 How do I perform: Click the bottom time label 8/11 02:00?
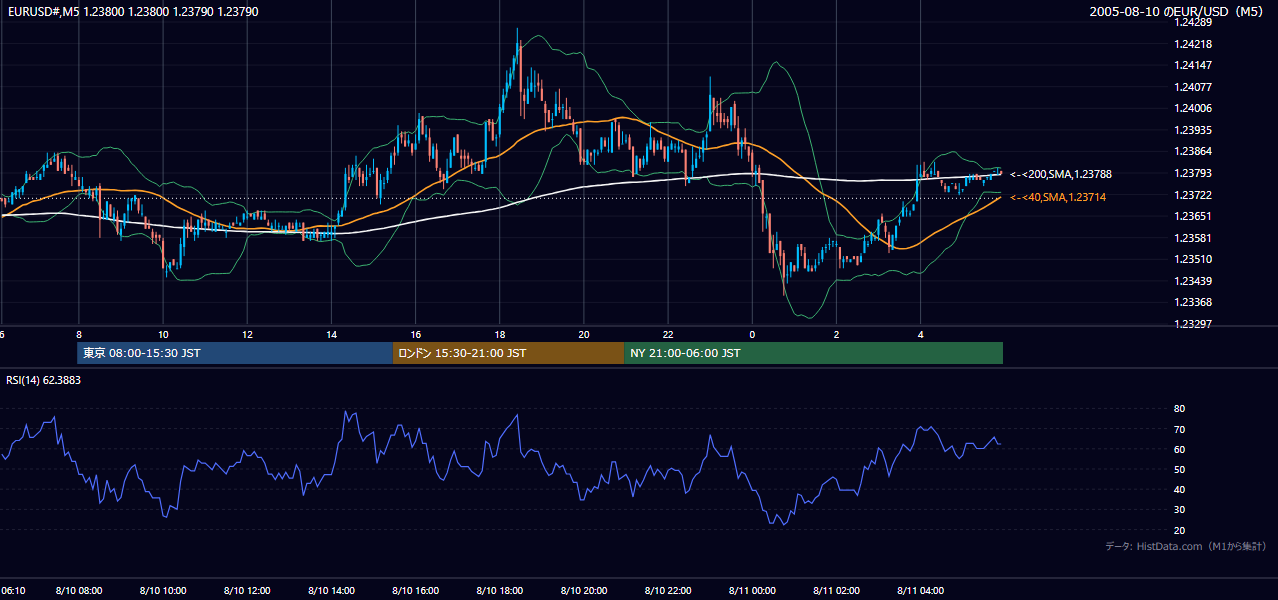[x=836, y=591]
